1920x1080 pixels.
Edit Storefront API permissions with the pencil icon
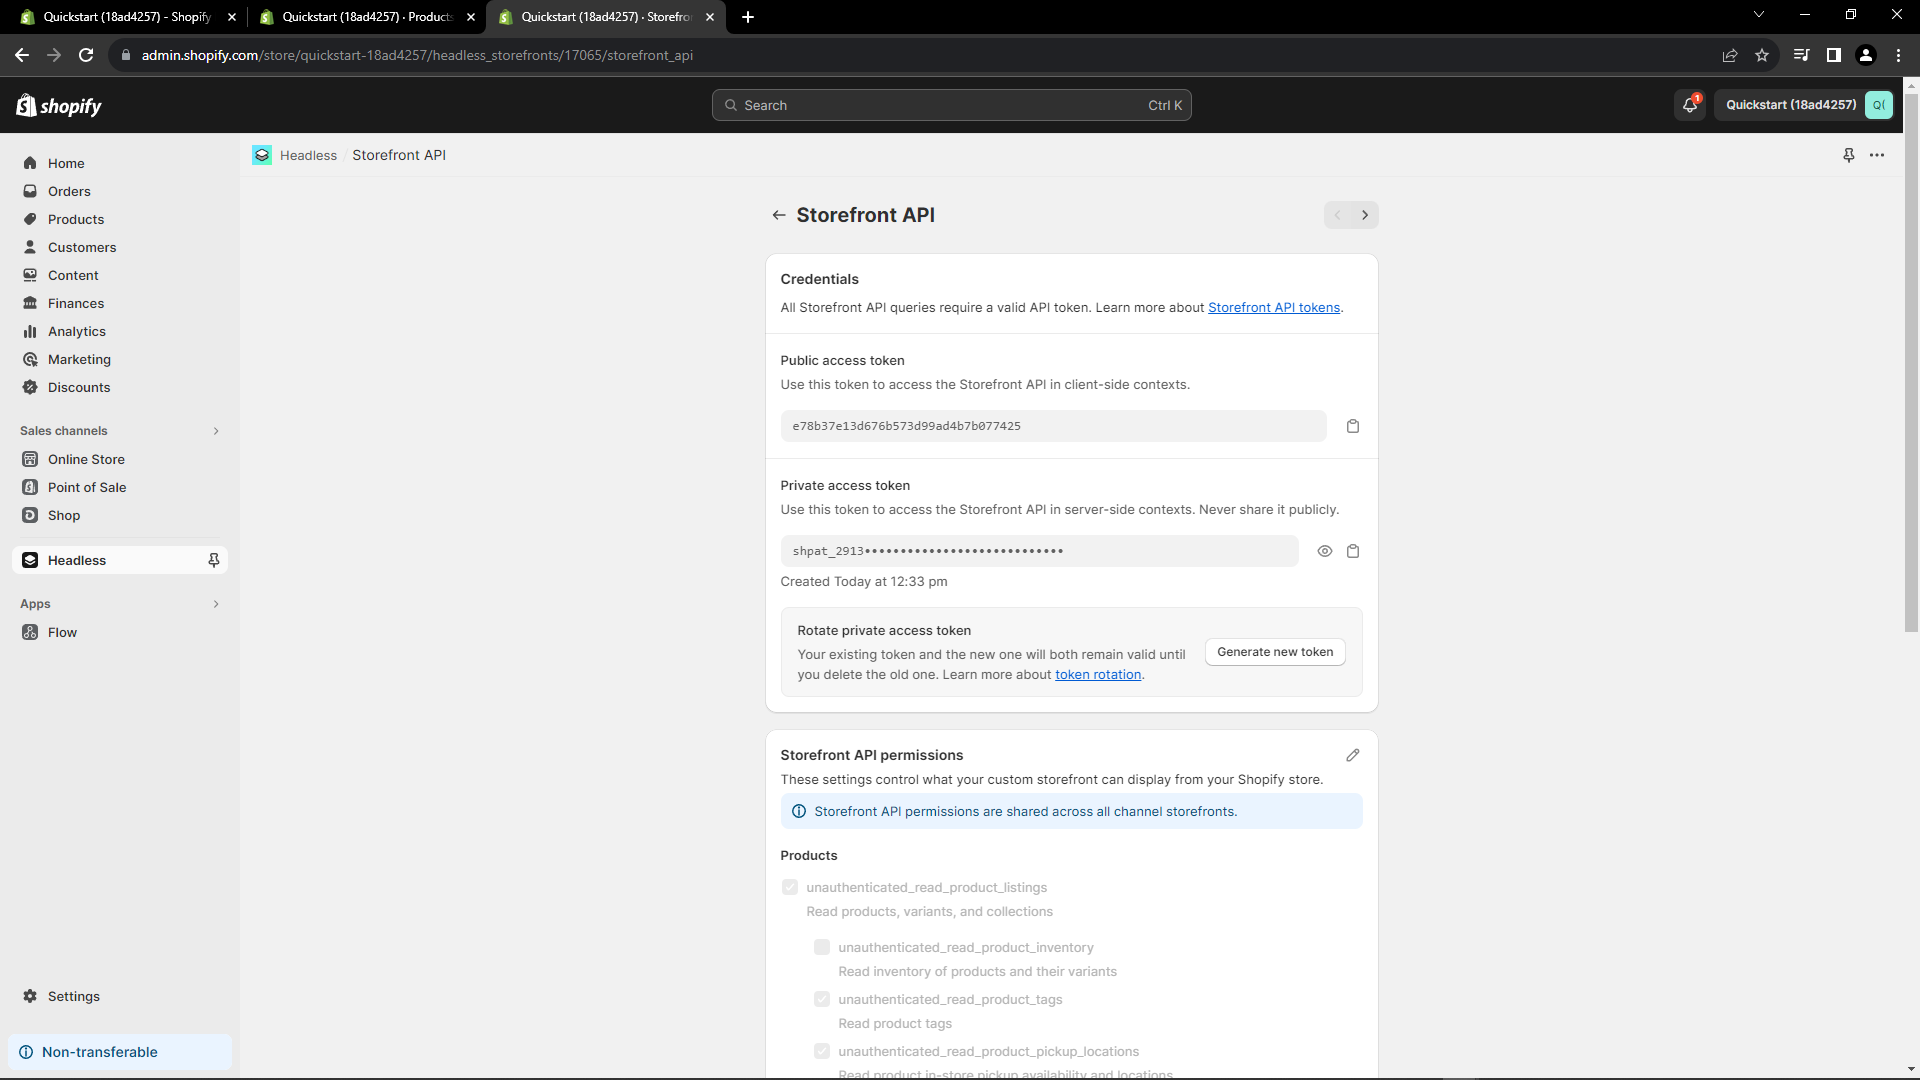1352,755
